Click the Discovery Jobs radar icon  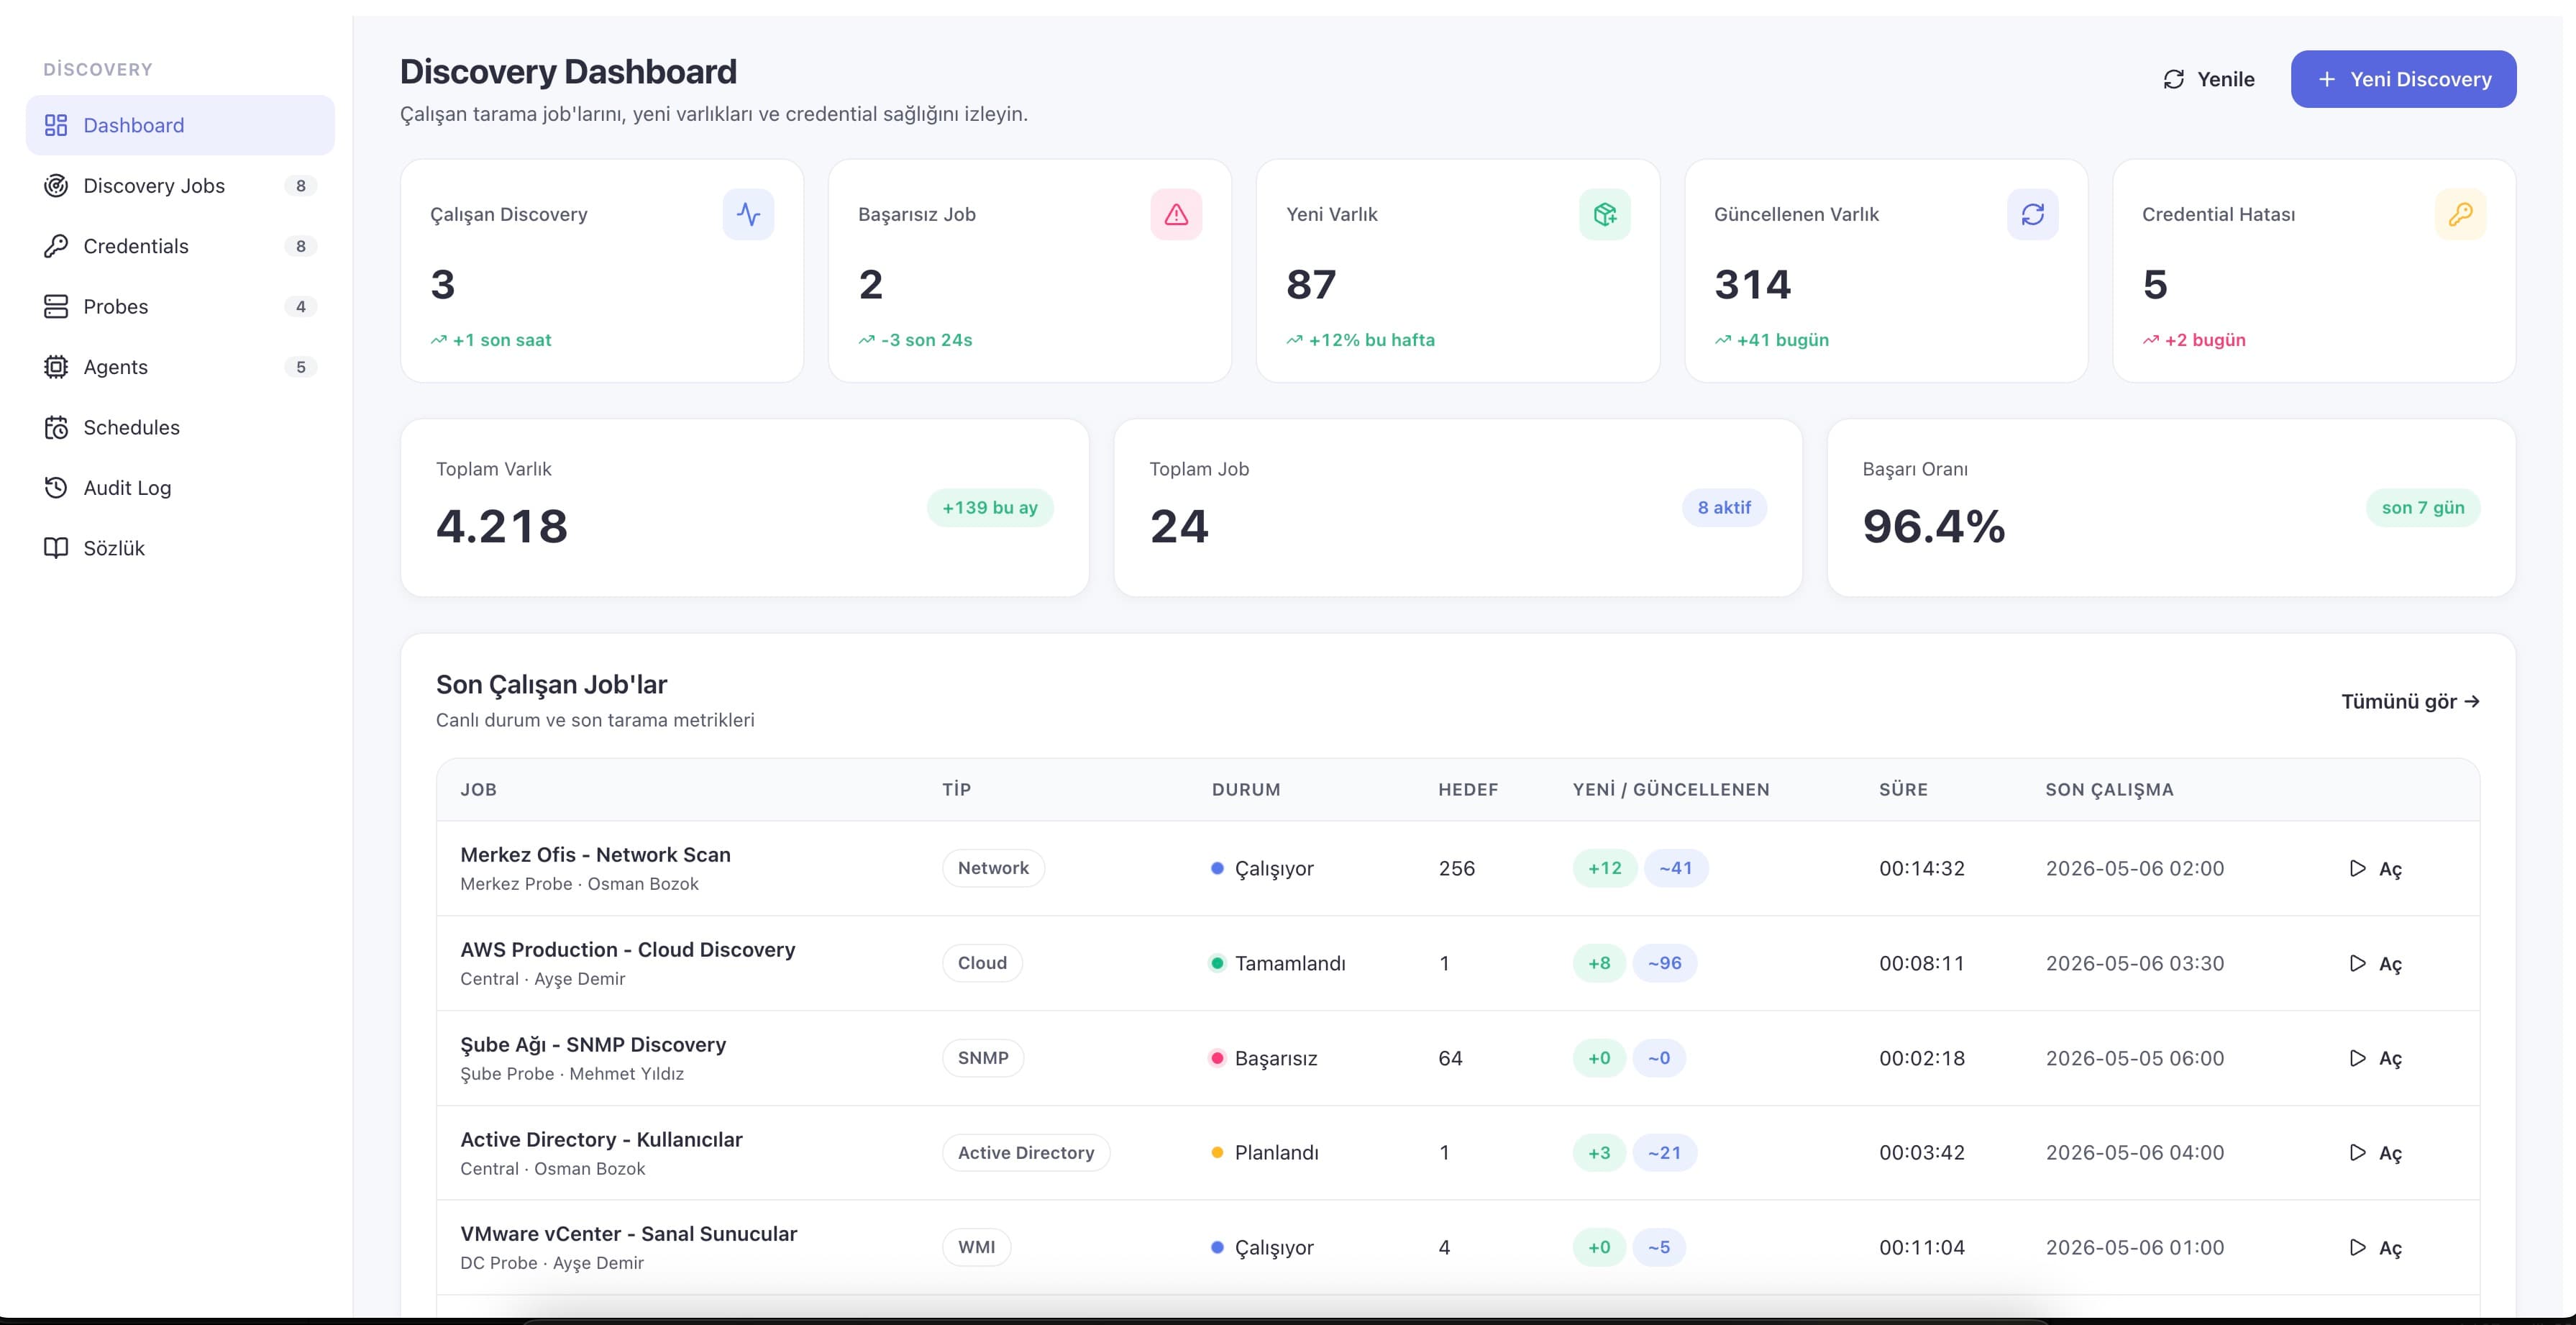(x=56, y=186)
